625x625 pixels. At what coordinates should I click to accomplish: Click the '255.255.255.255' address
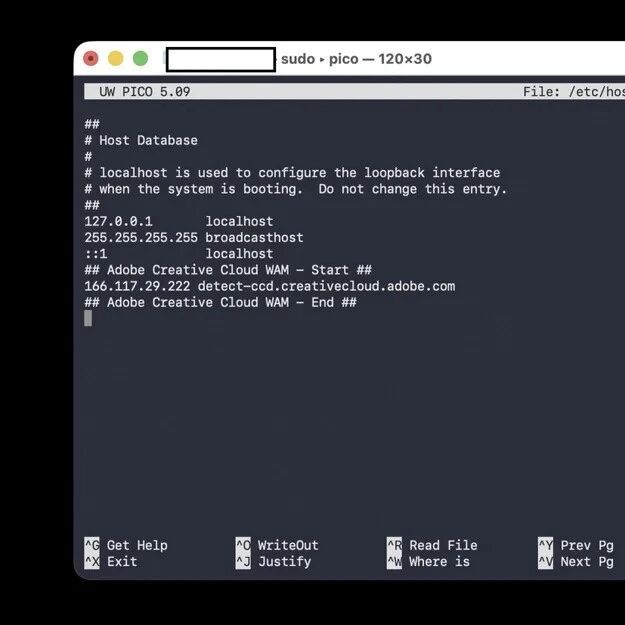[141, 238]
